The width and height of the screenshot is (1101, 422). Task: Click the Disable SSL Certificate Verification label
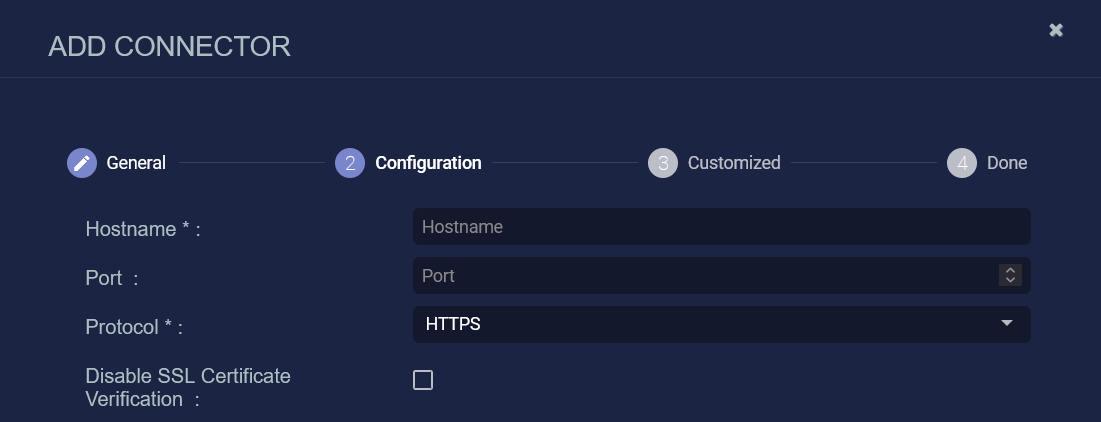(x=188, y=387)
